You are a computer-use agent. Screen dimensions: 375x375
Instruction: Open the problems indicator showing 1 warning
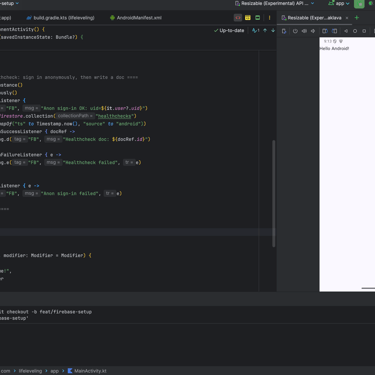click(256, 31)
